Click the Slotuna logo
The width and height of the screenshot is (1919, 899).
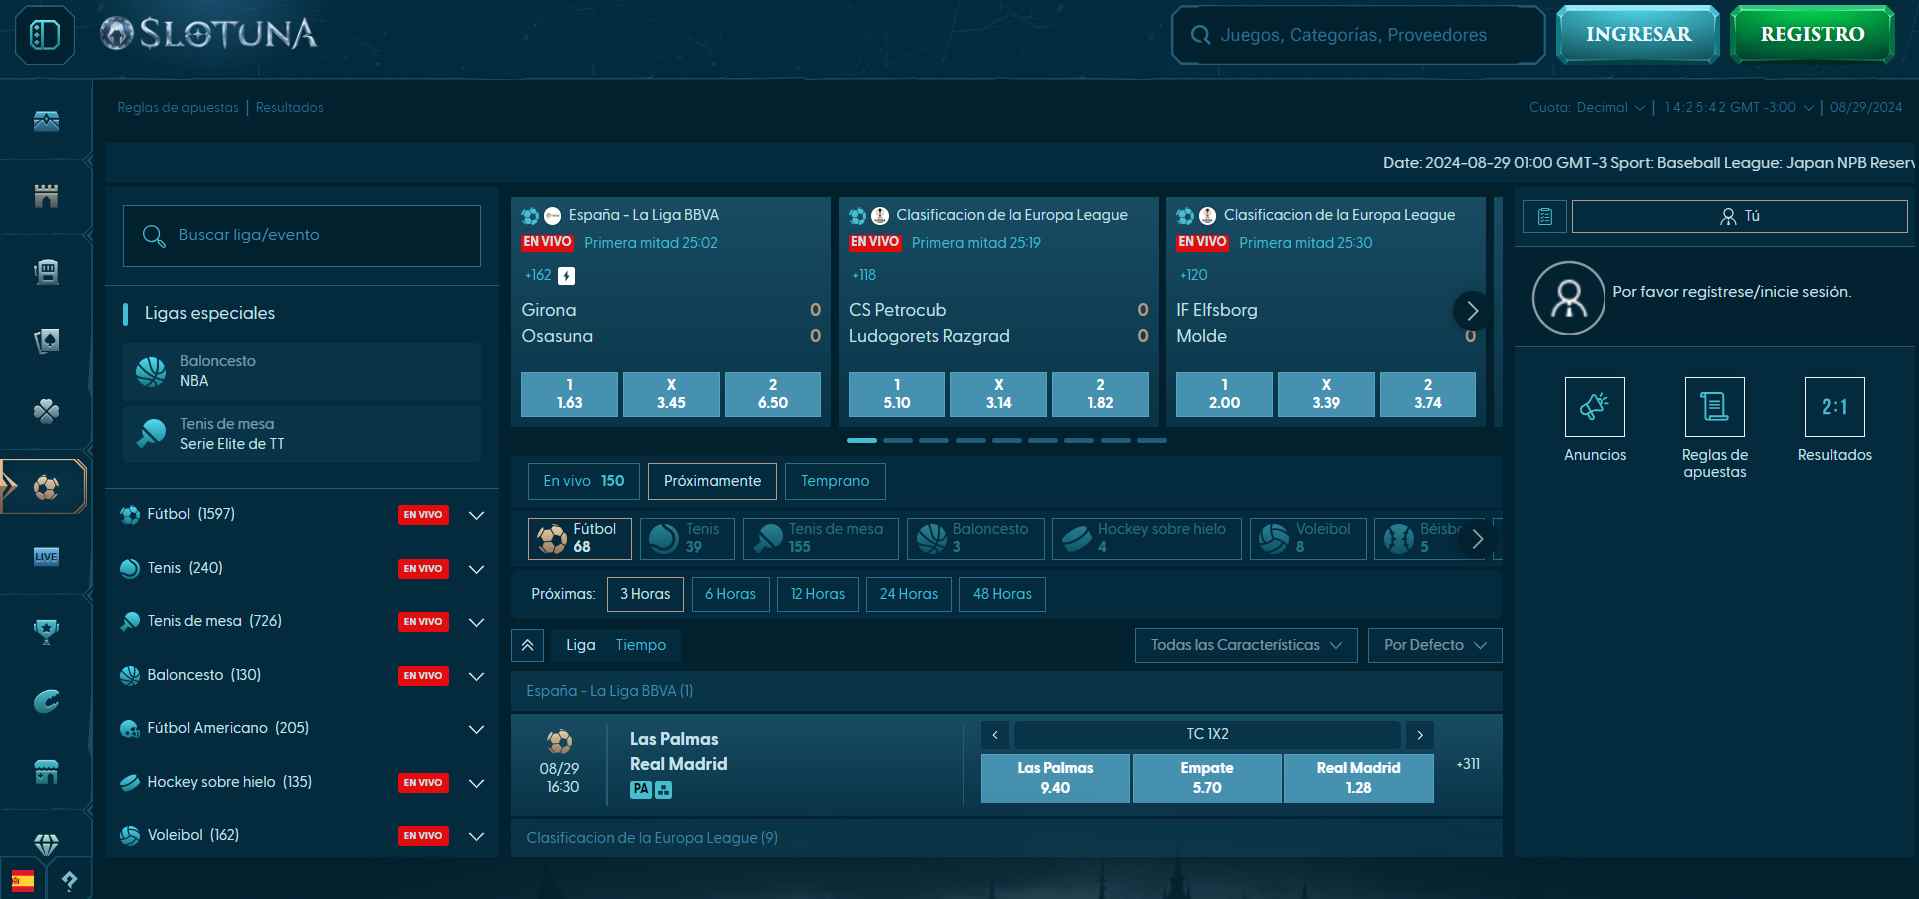point(208,34)
